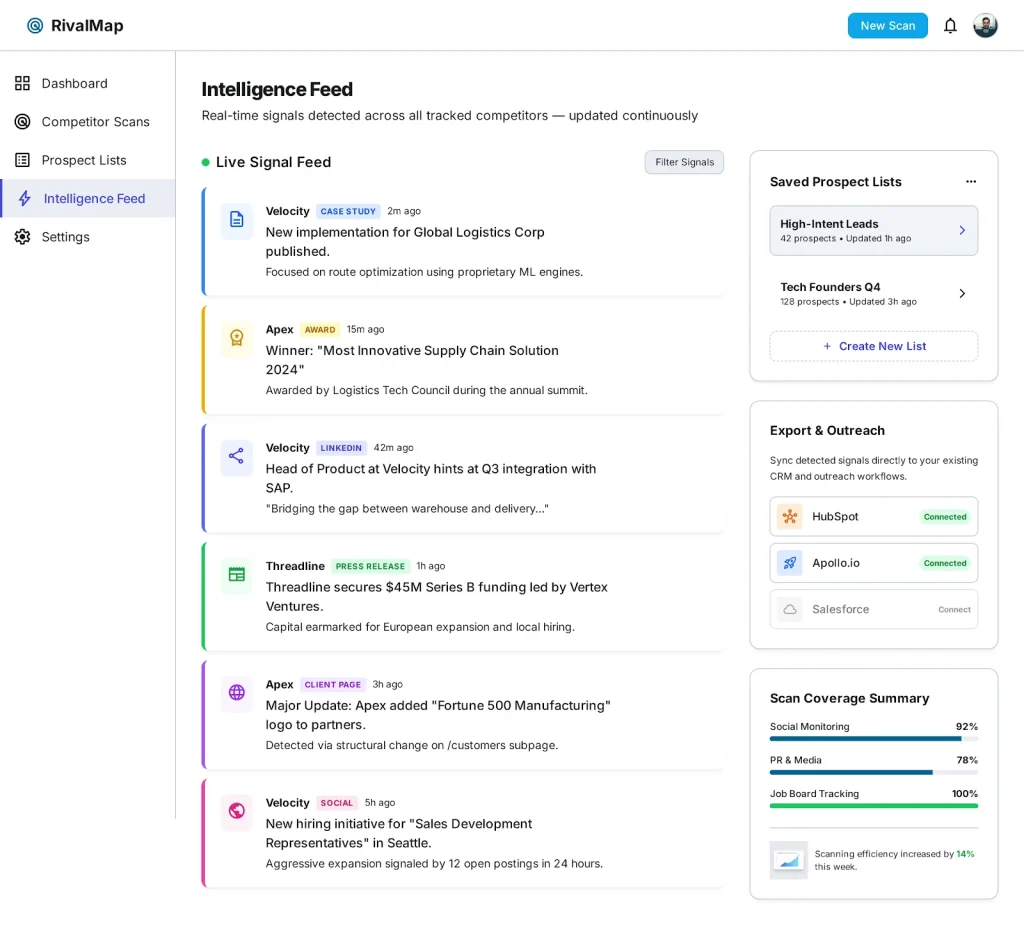This screenshot has height=925, width=1024.
Task: Click the PRESS RELEASE tag
Action: (370, 566)
